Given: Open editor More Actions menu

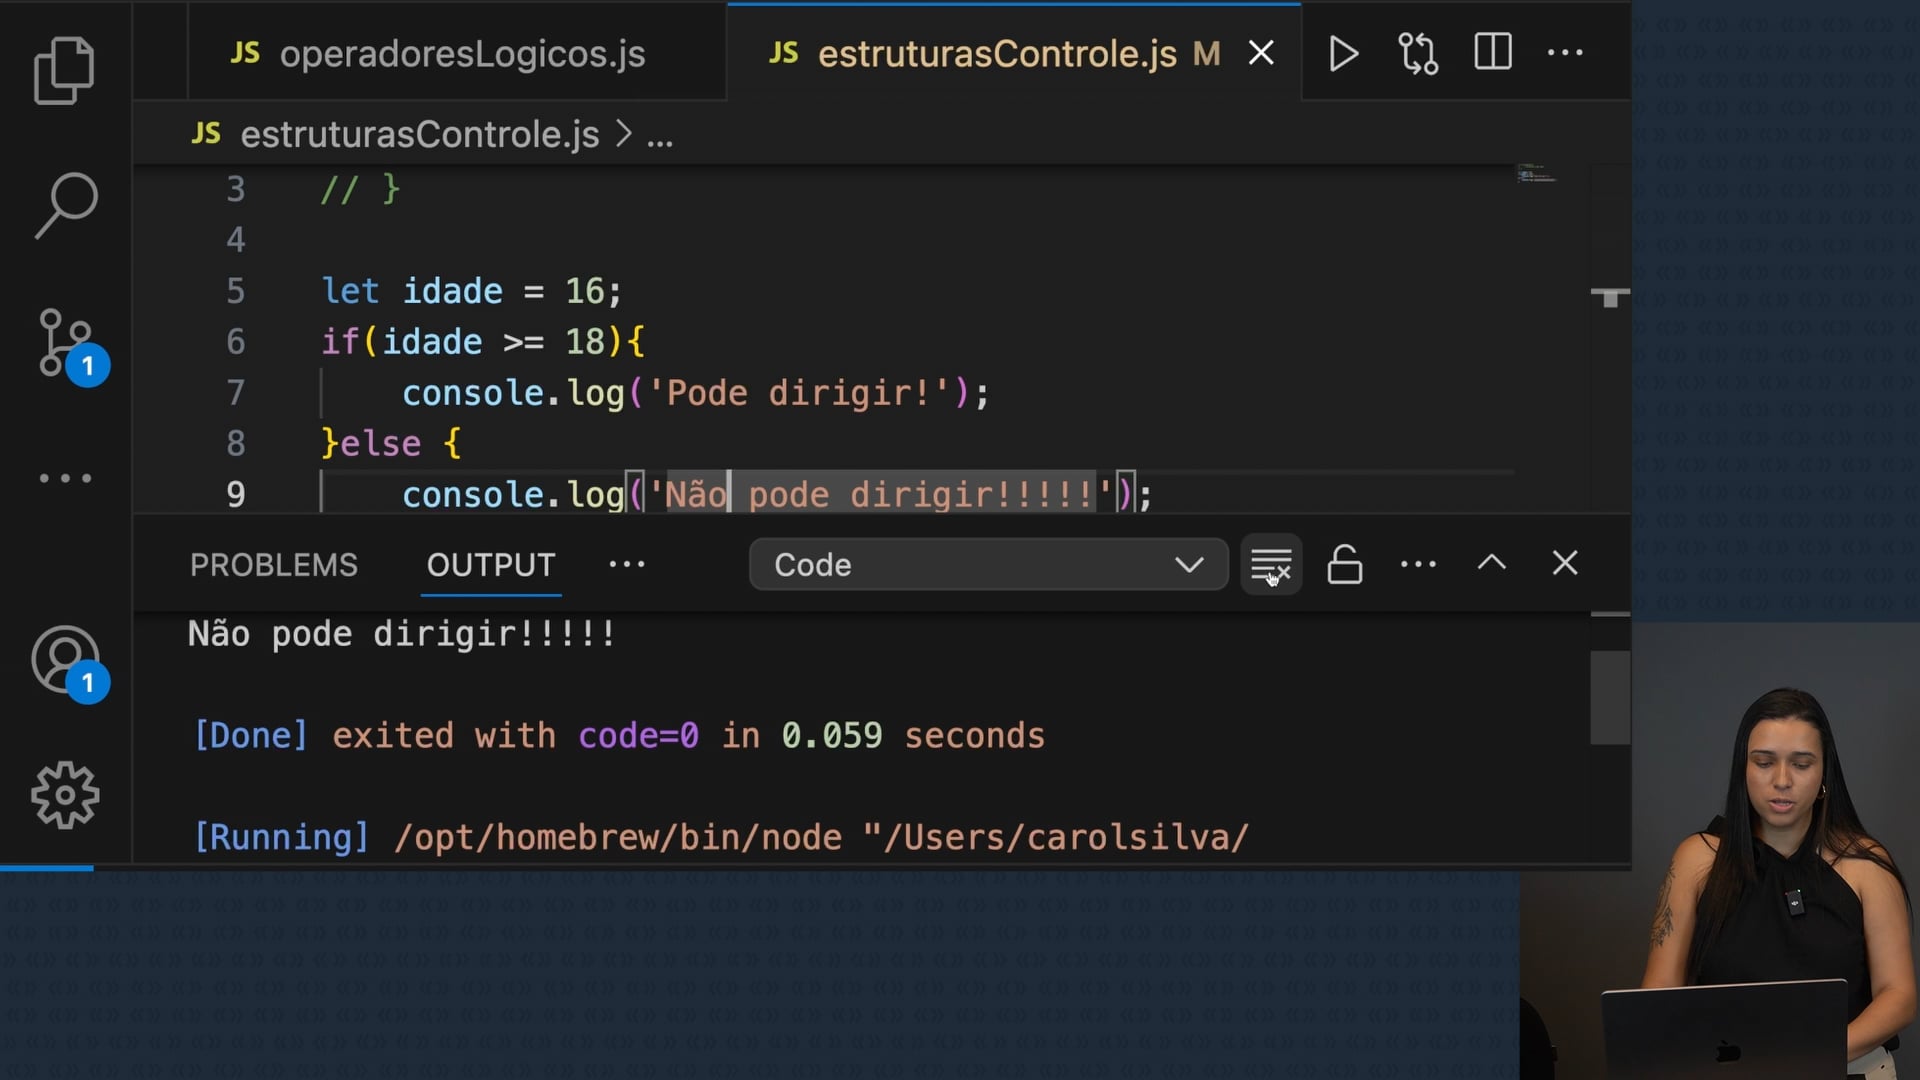Looking at the screenshot, I should pyautogui.click(x=1565, y=53).
